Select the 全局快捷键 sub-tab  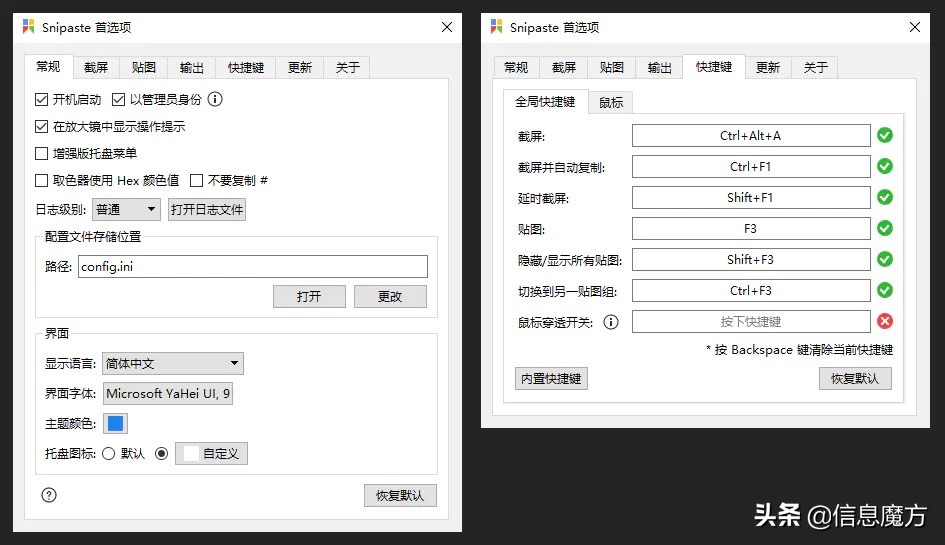pyautogui.click(x=545, y=101)
